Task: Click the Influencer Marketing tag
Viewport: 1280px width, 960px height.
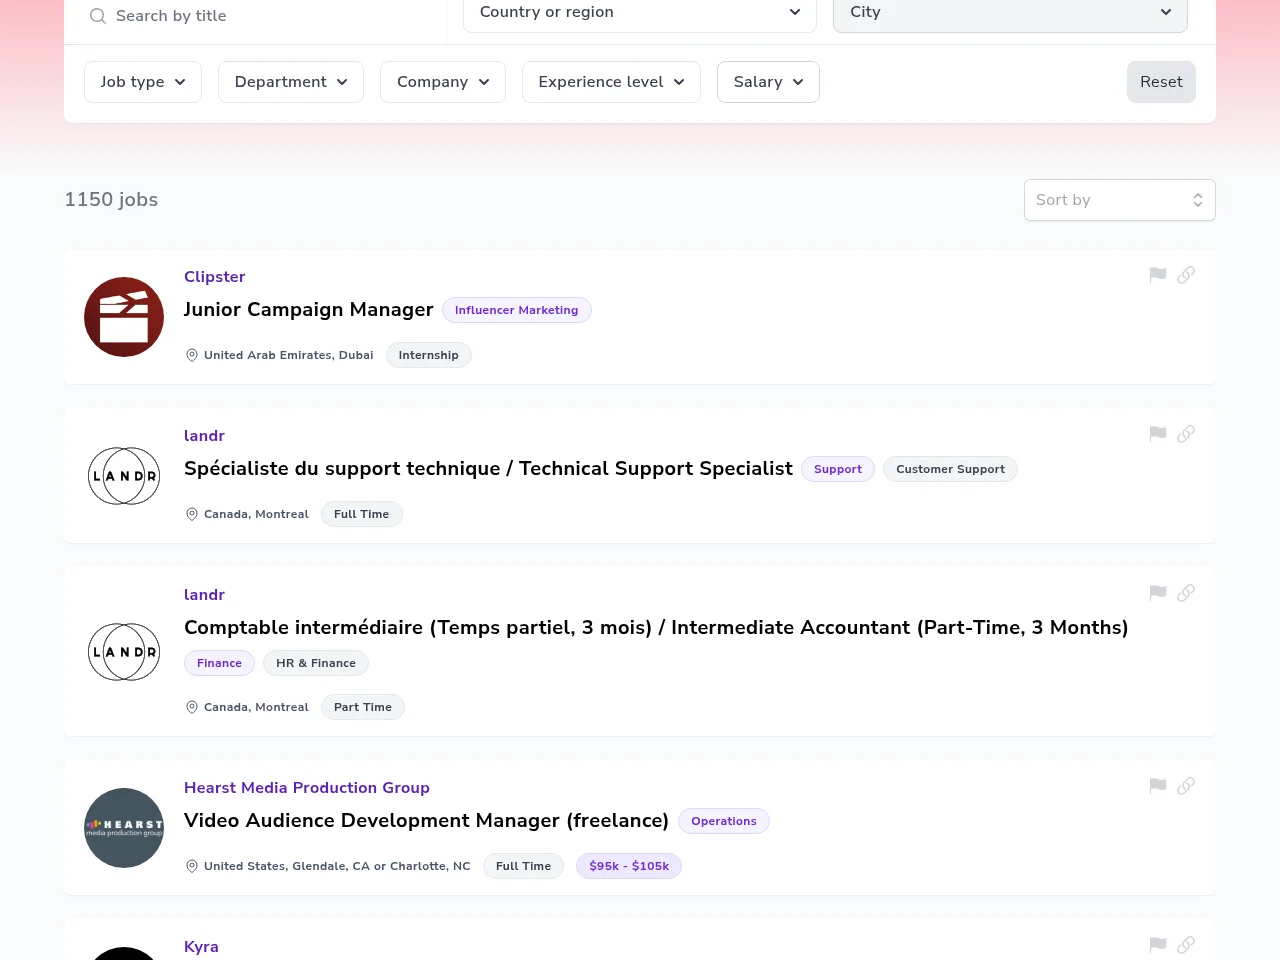Action: pyautogui.click(x=517, y=310)
